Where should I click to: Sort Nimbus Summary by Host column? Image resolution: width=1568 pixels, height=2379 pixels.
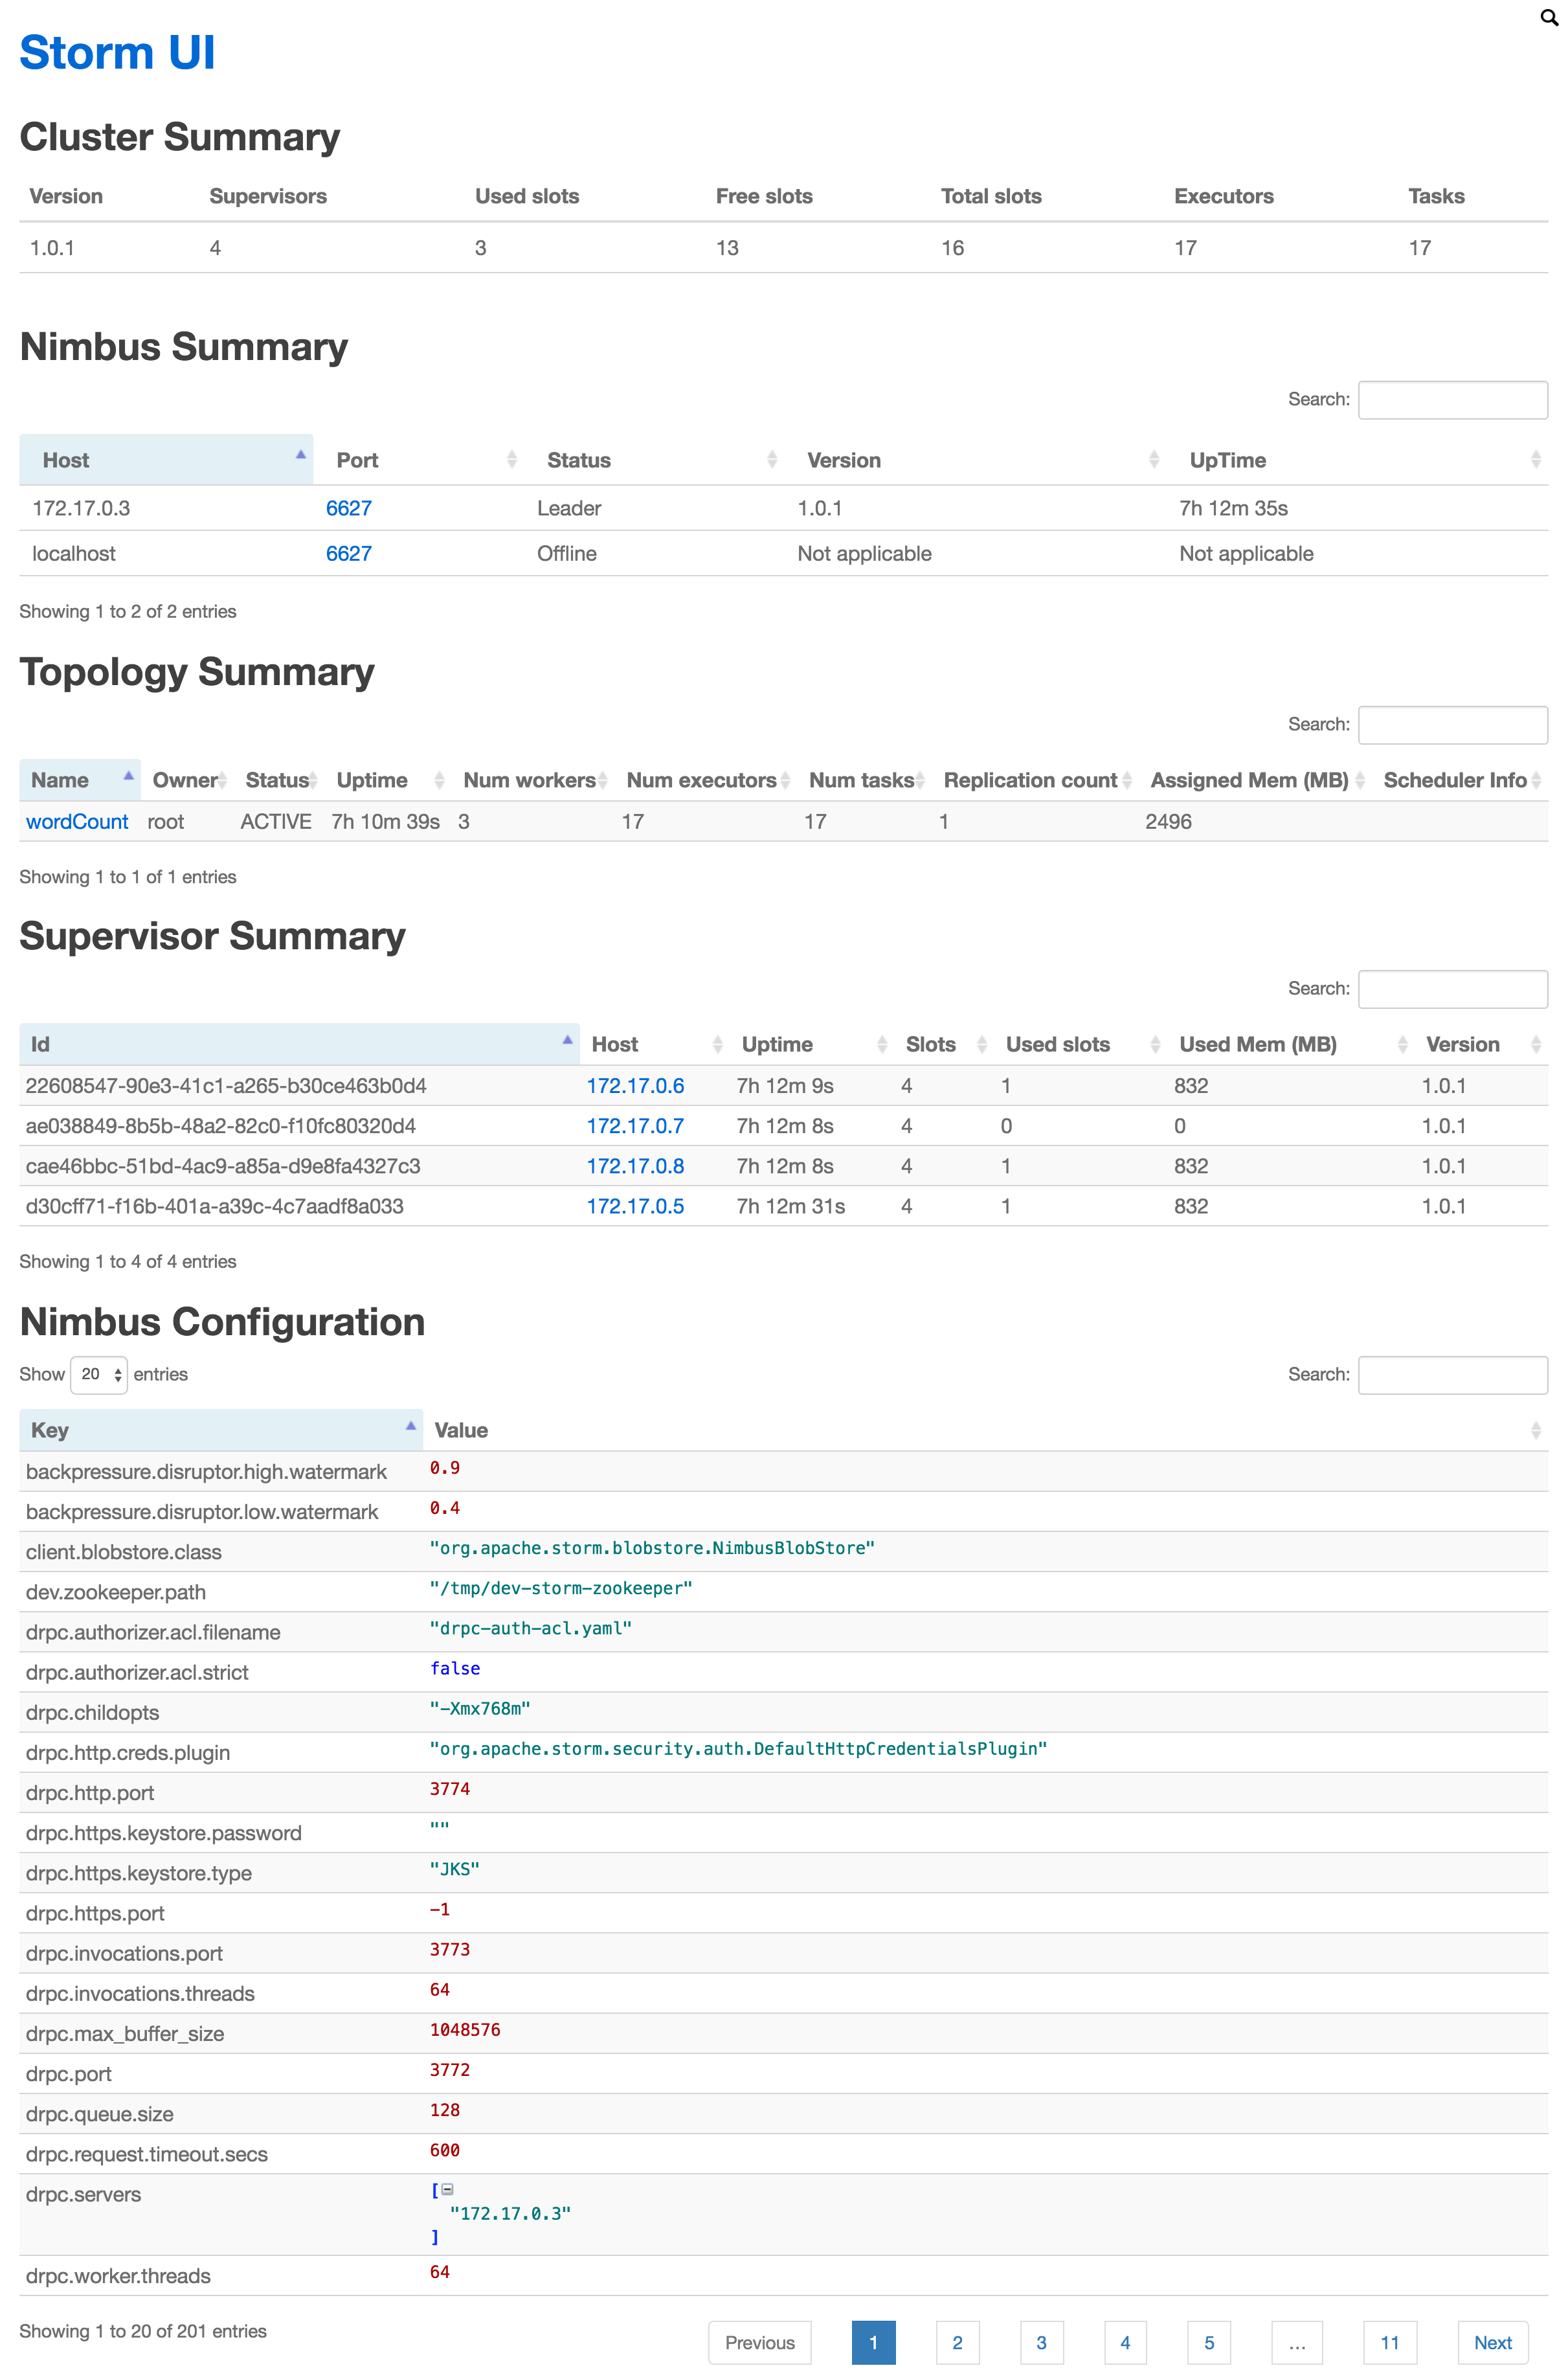(x=166, y=460)
